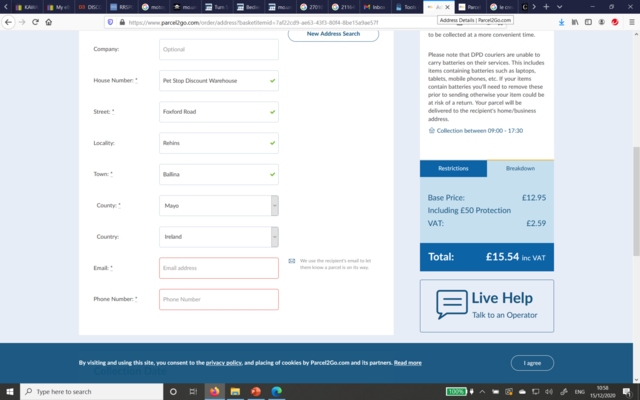Open the clock showing 10:58

coord(602,392)
